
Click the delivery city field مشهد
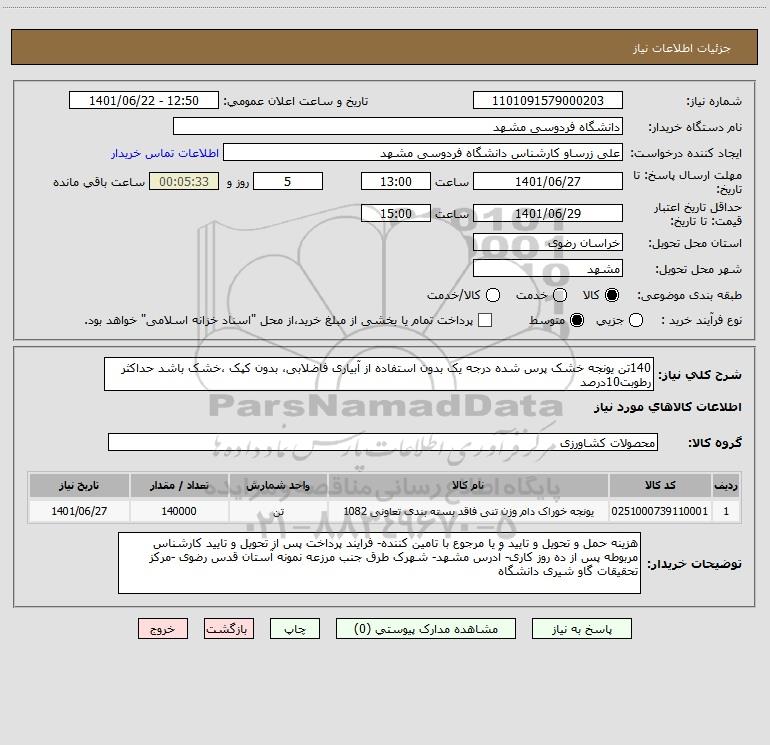coord(548,269)
